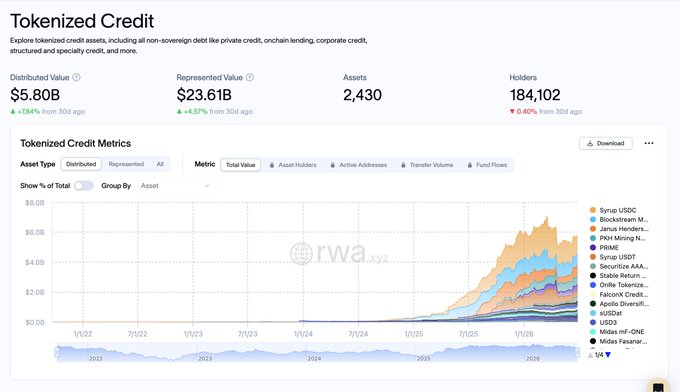Screen dimensions: 680x392
Task: Click the lock icon on Transfer Volume
Action: pos(403,165)
